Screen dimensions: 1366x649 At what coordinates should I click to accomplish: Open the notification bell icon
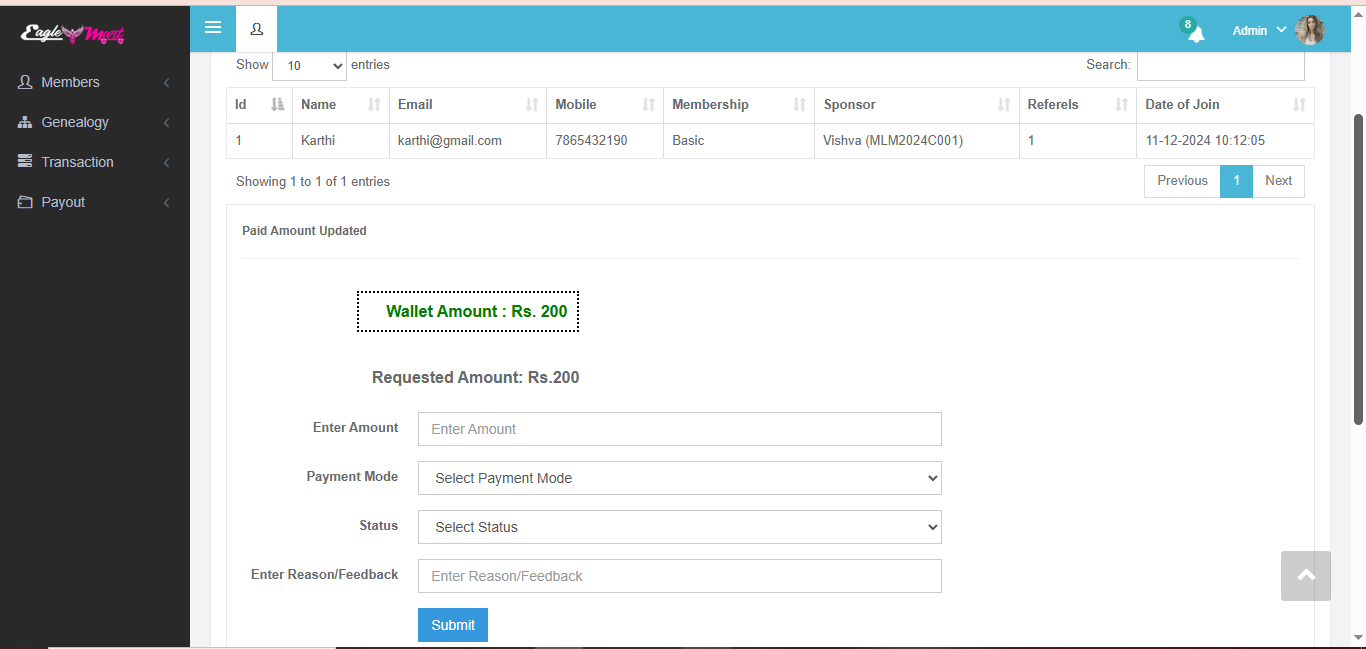point(1195,32)
